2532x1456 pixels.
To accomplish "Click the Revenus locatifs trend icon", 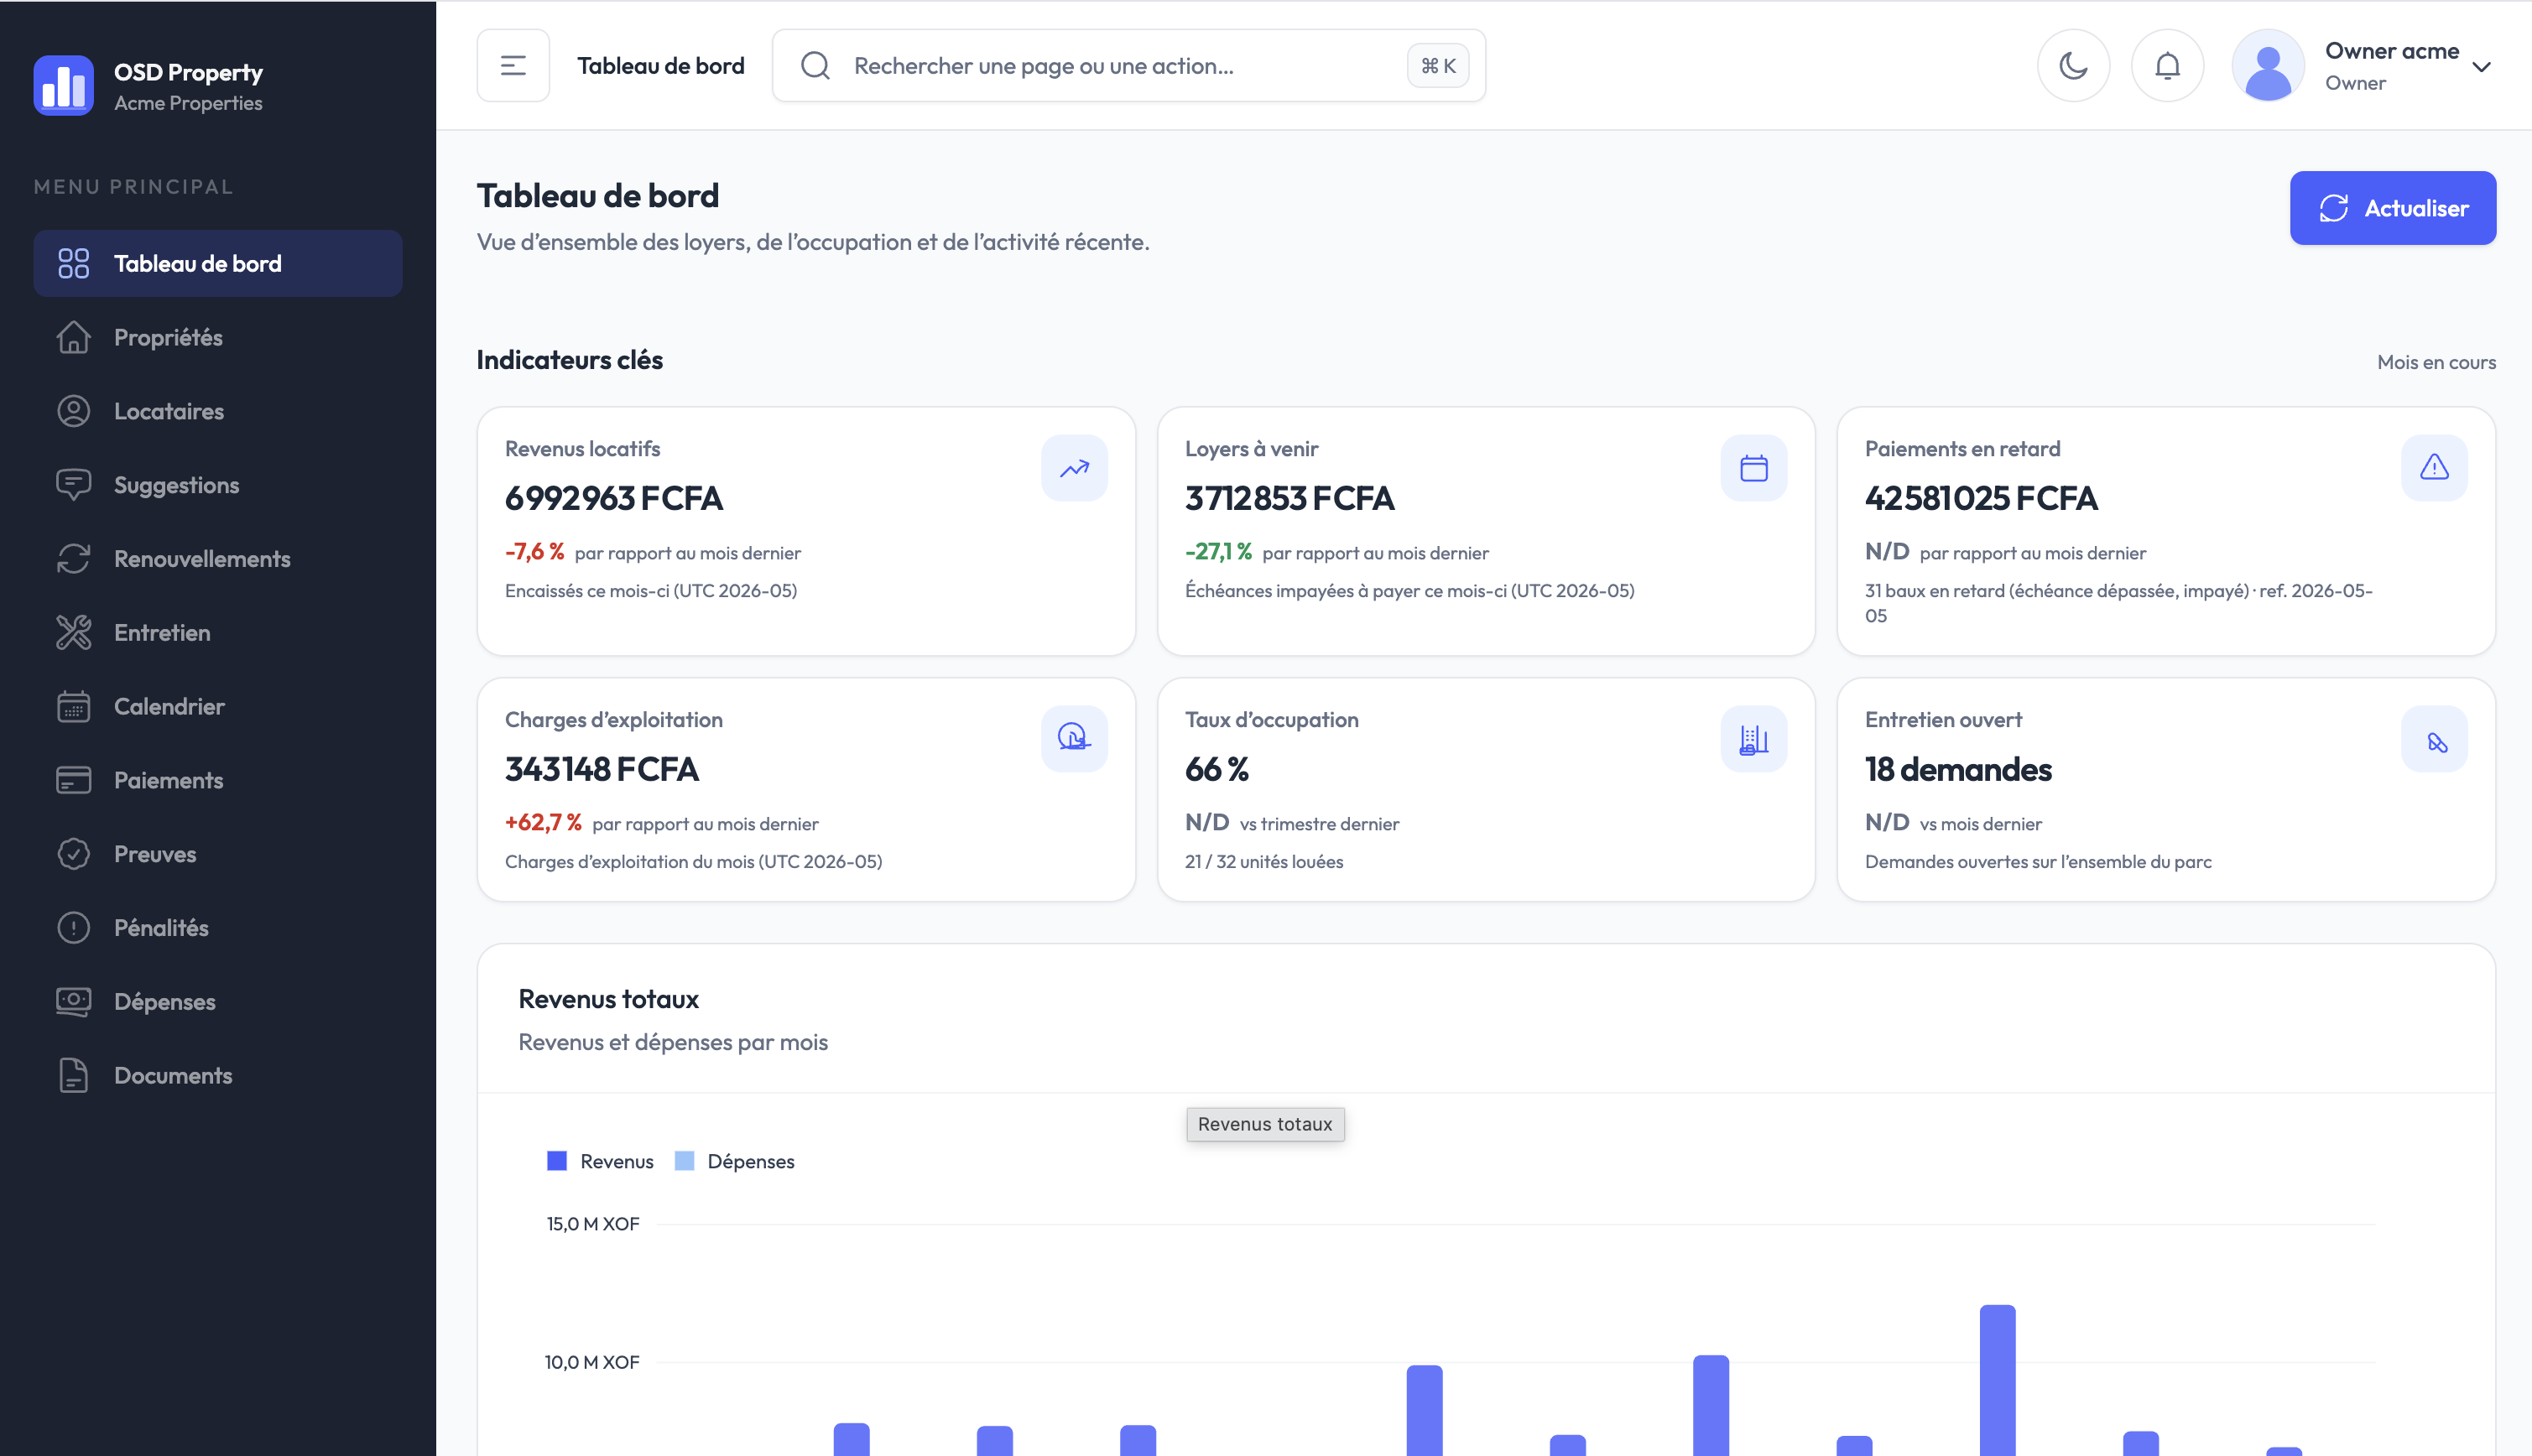I will (x=1074, y=468).
